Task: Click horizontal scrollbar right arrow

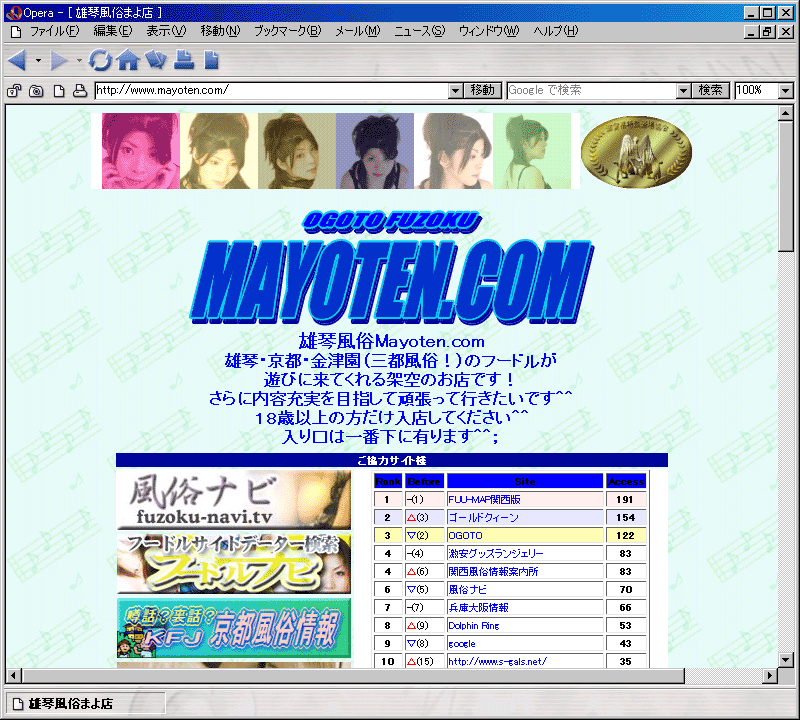Action: (770, 676)
